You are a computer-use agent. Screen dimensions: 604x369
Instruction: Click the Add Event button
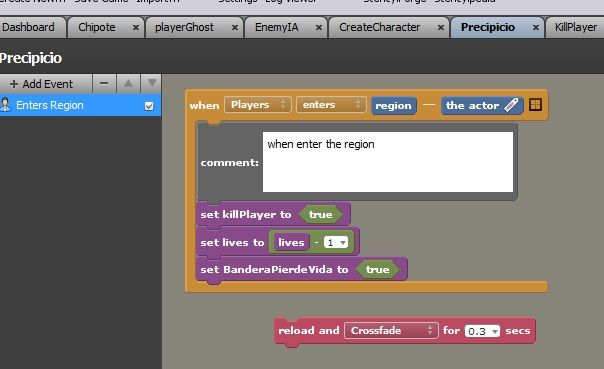tap(46, 84)
